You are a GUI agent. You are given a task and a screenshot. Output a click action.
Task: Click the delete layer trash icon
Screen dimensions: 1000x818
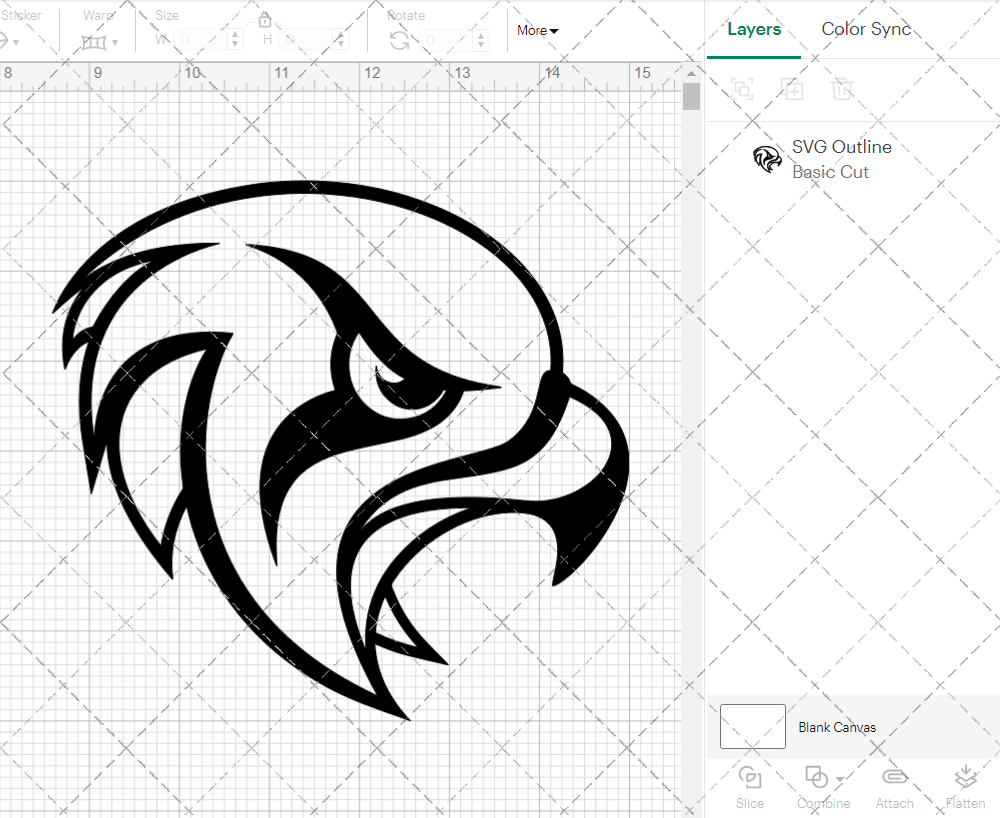coord(843,89)
